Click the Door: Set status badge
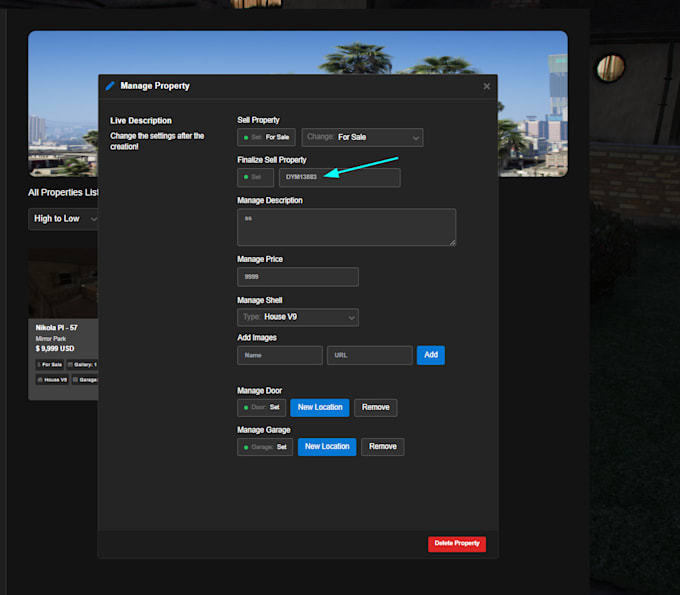Viewport: 680px width, 595px height. coord(262,408)
